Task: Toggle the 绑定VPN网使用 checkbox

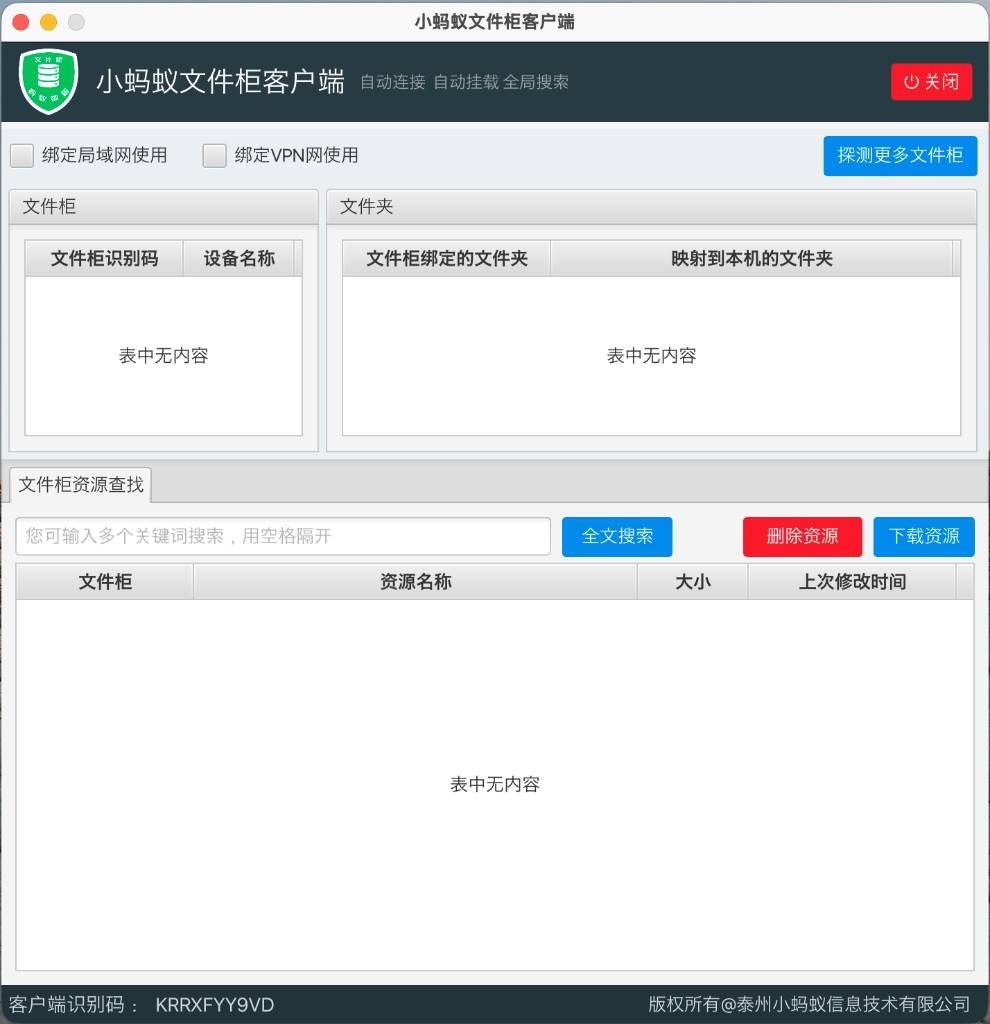Action: pyautogui.click(x=214, y=155)
